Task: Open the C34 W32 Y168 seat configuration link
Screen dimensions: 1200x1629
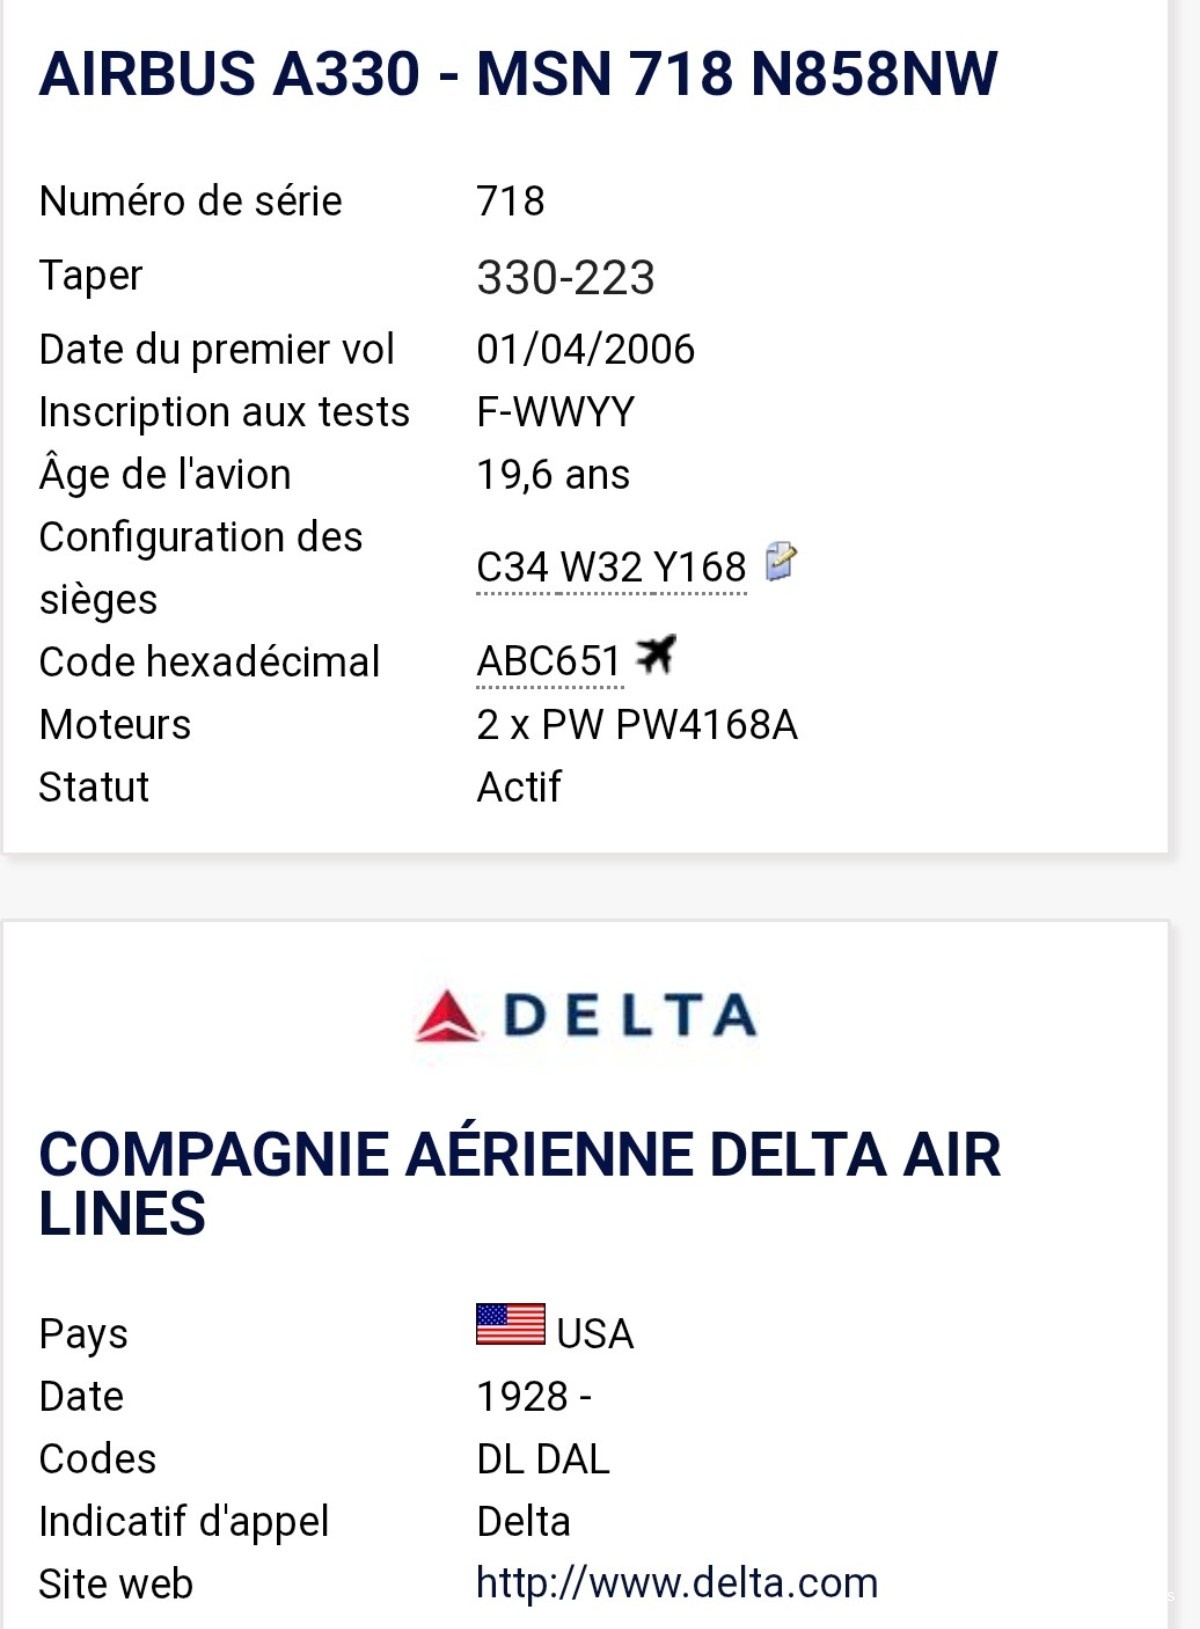Action: [x=611, y=568]
